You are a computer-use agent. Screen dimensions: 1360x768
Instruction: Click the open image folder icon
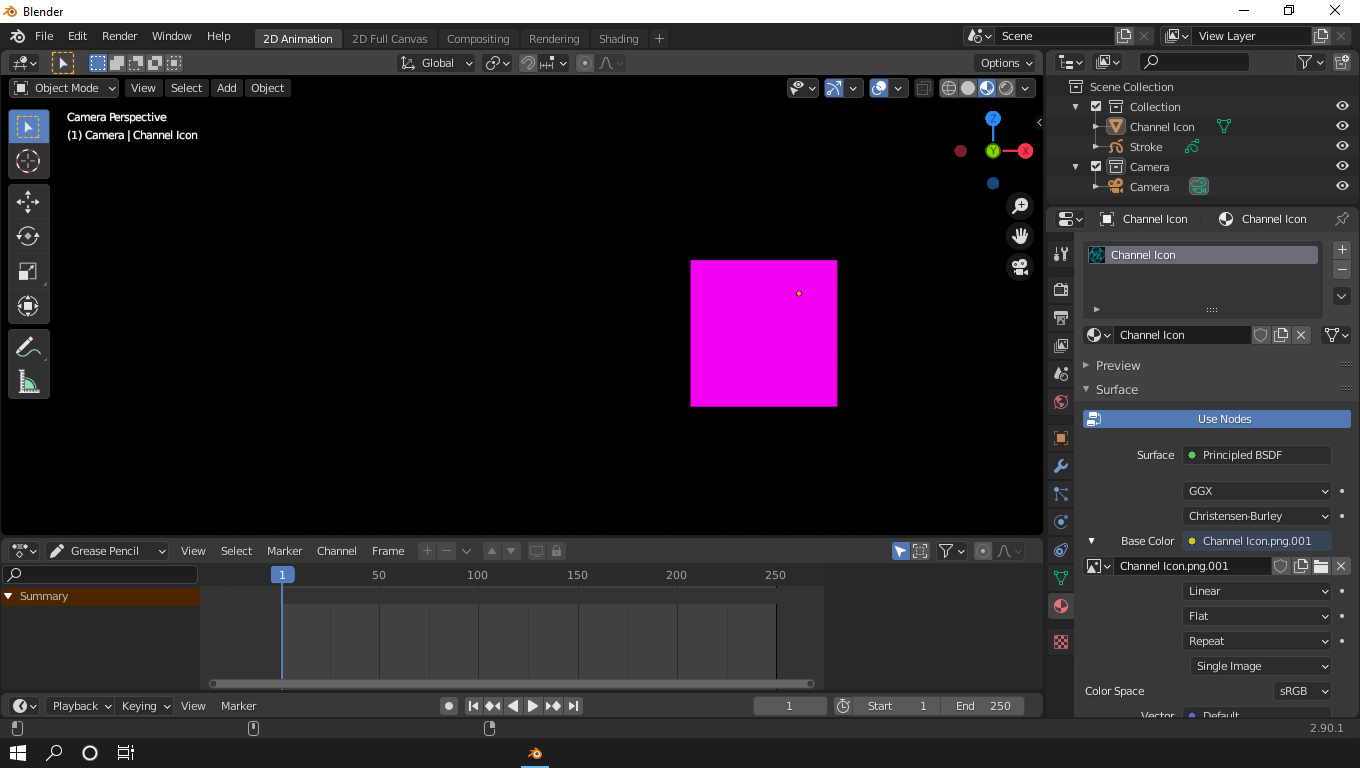point(1321,566)
